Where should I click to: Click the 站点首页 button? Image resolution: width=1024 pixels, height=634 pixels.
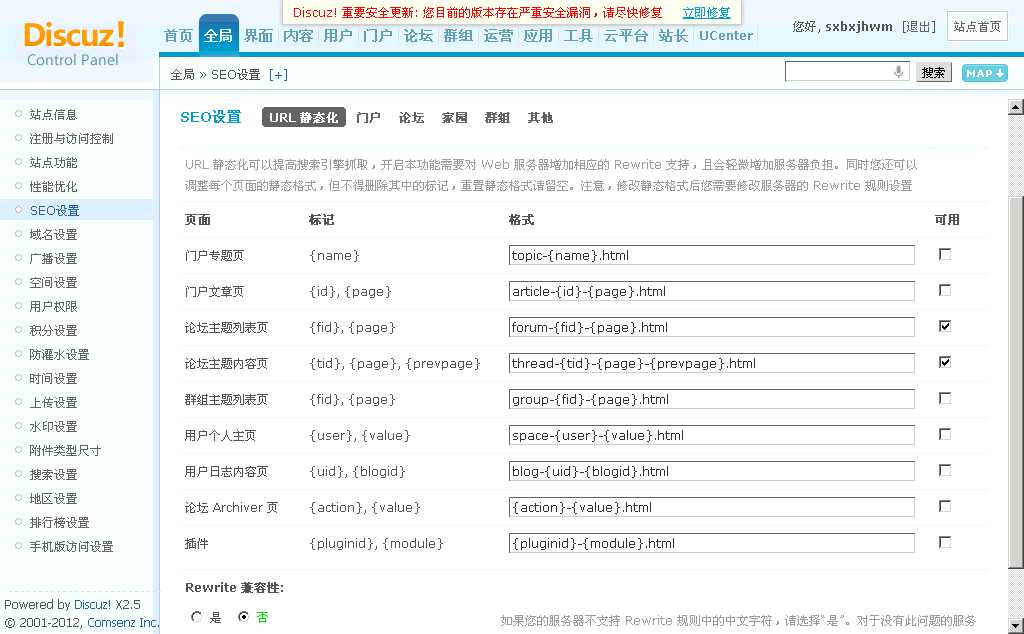(x=977, y=27)
